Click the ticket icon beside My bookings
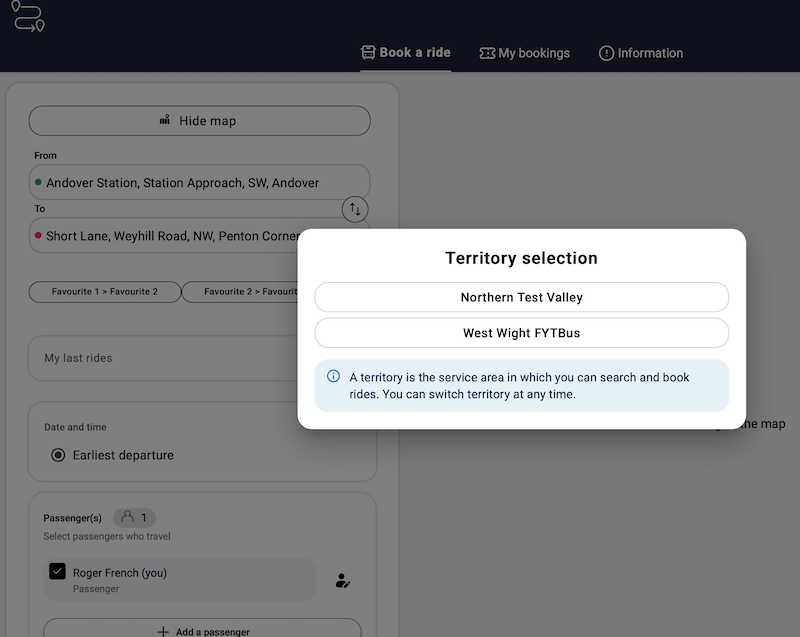 click(x=487, y=53)
